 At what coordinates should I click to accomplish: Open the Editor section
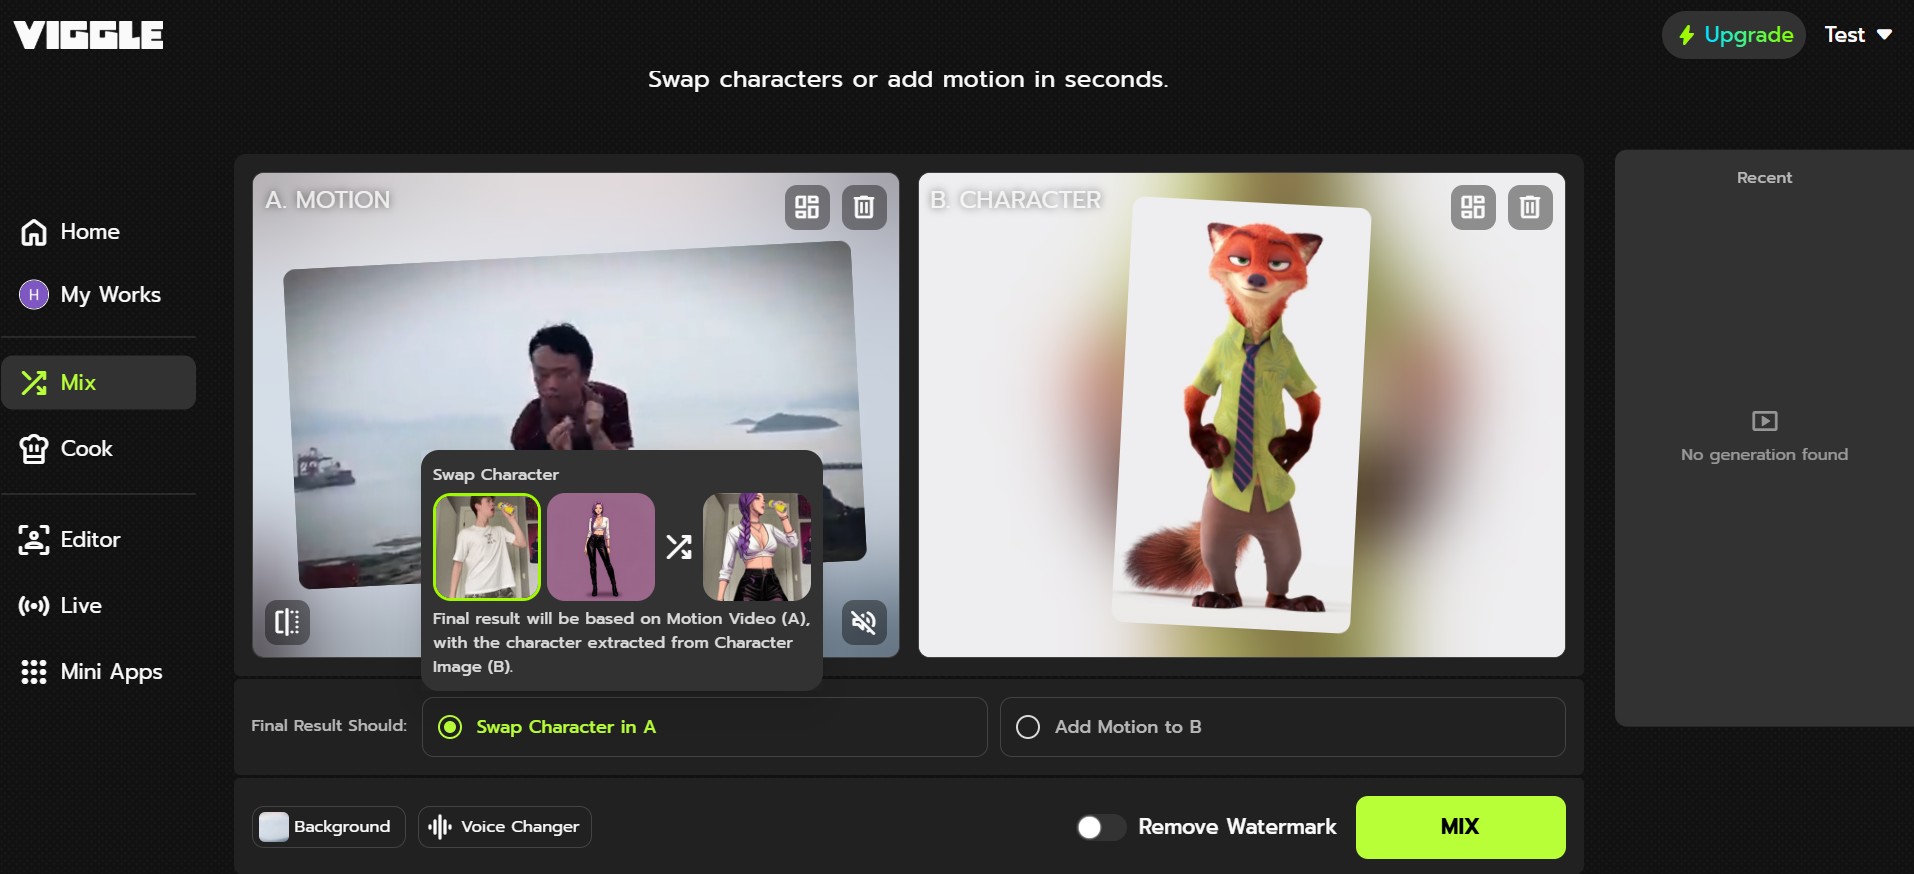pos(98,540)
